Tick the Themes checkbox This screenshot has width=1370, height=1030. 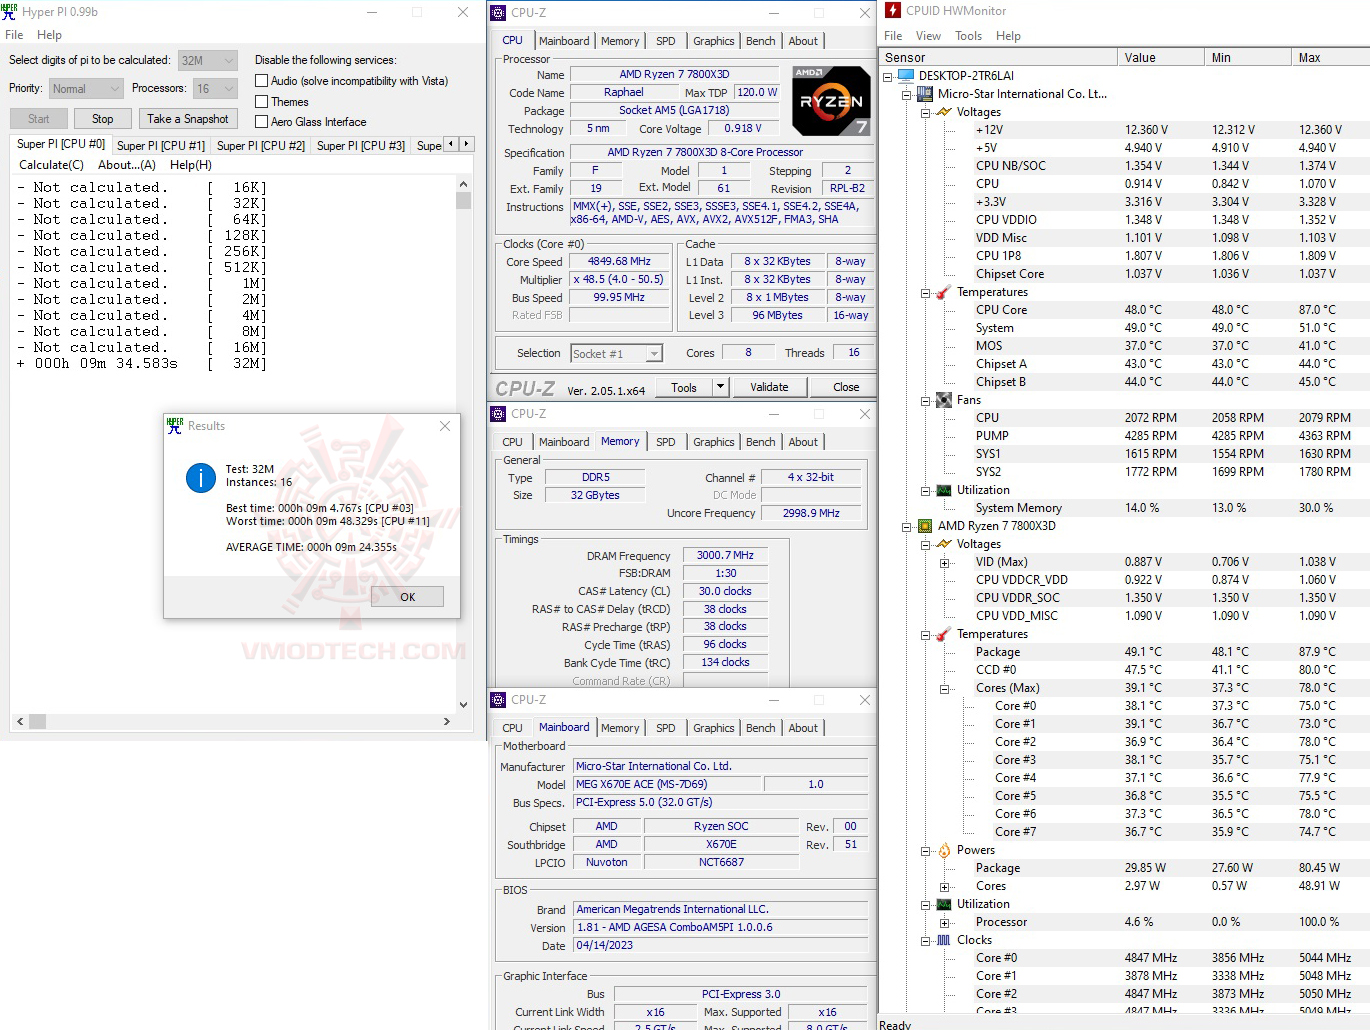(x=262, y=102)
